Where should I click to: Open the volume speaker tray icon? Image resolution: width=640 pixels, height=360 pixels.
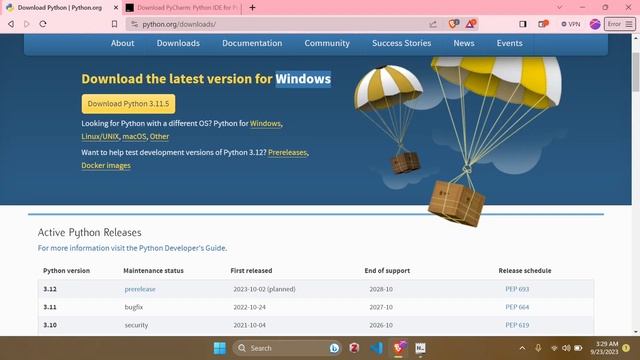[x=566, y=348]
